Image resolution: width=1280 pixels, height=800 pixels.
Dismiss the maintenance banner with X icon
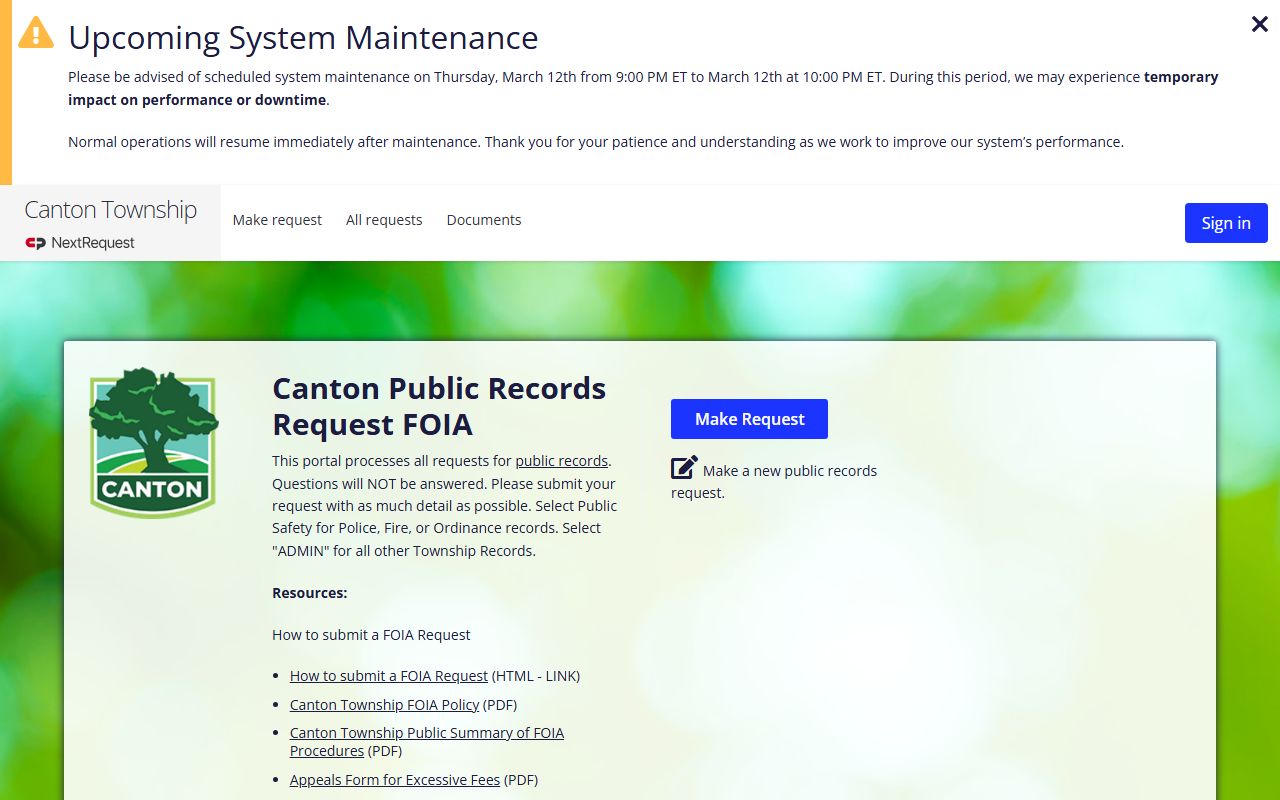(x=1260, y=24)
